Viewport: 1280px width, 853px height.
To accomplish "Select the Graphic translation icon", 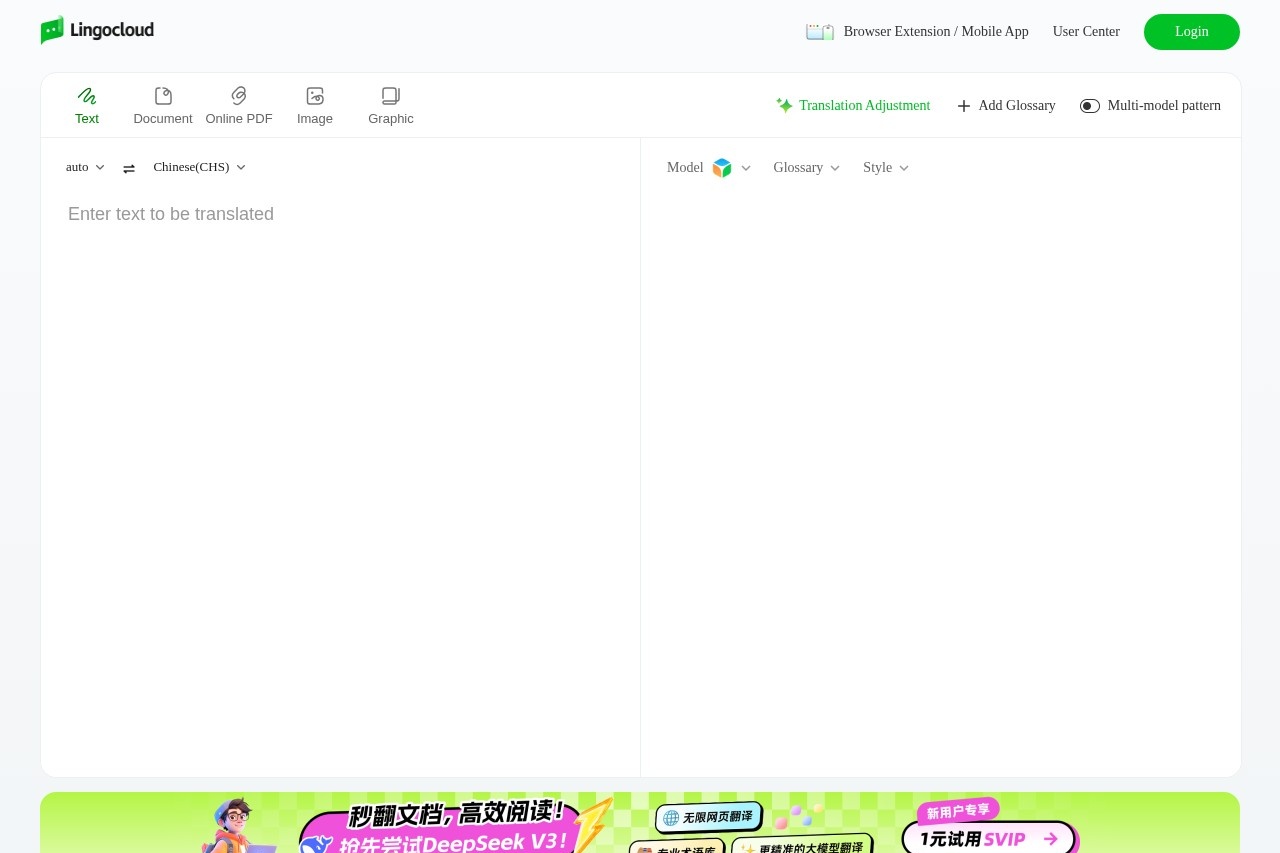I will [390, 96].
